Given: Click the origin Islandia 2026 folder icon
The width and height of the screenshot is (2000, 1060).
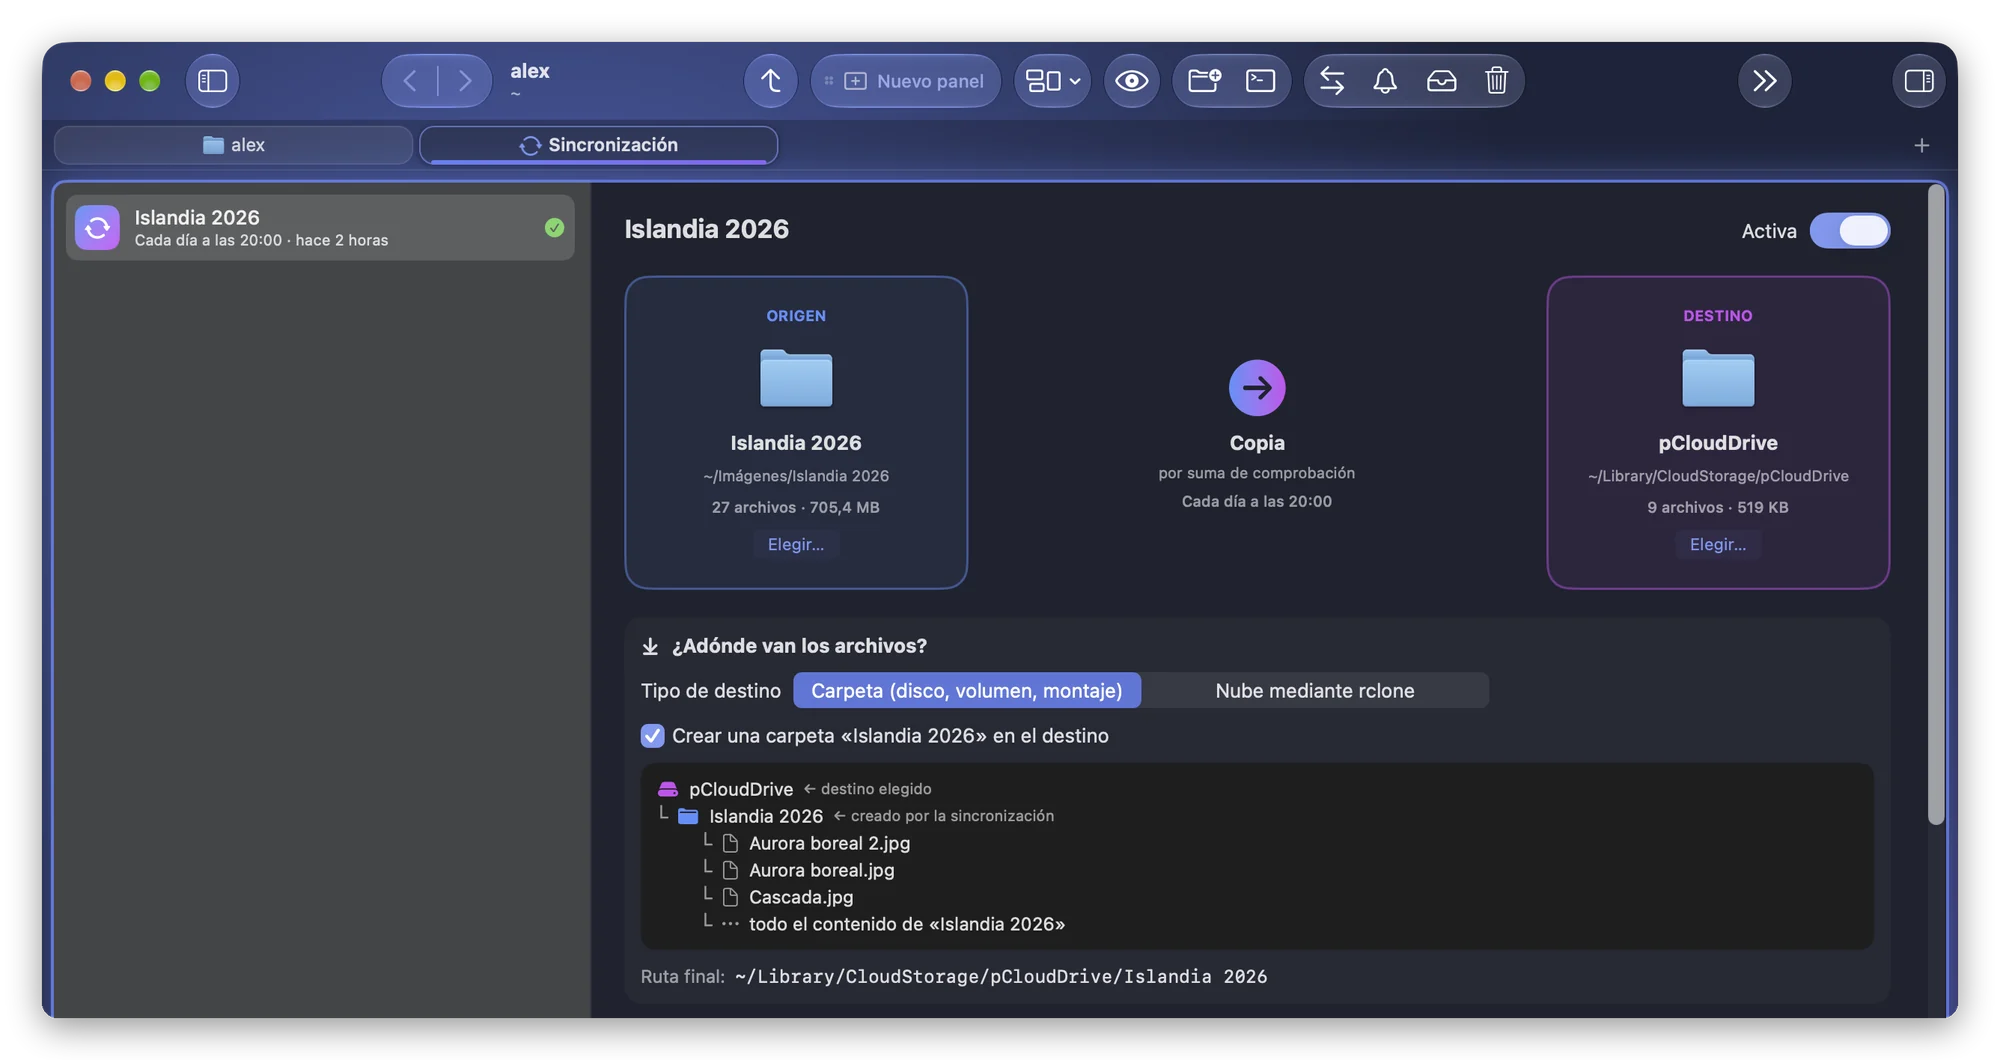Looking at the screenshot, I should click(x=796, y=378).
